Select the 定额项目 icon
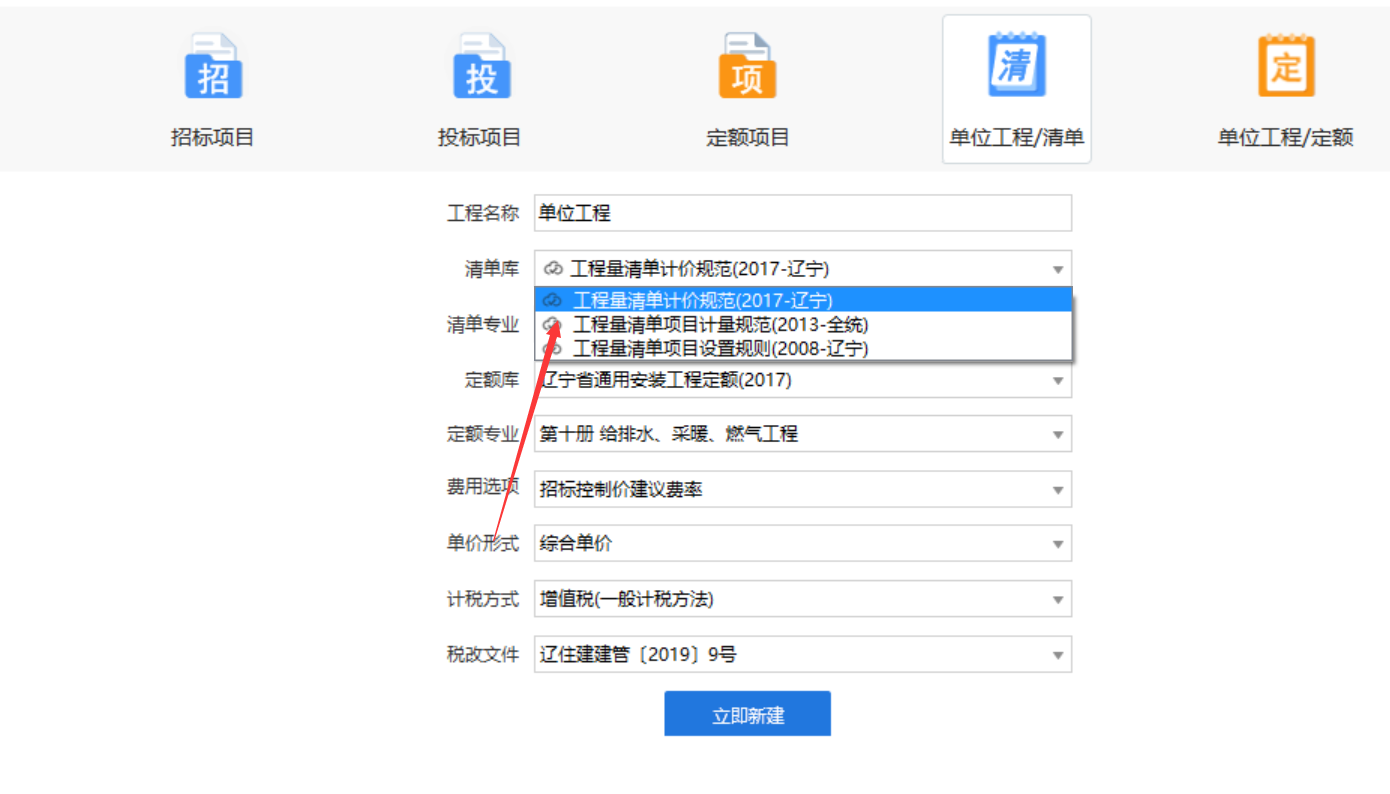Image resolution: width=1390 pixels, height=794 pixels. pos(748,66)
